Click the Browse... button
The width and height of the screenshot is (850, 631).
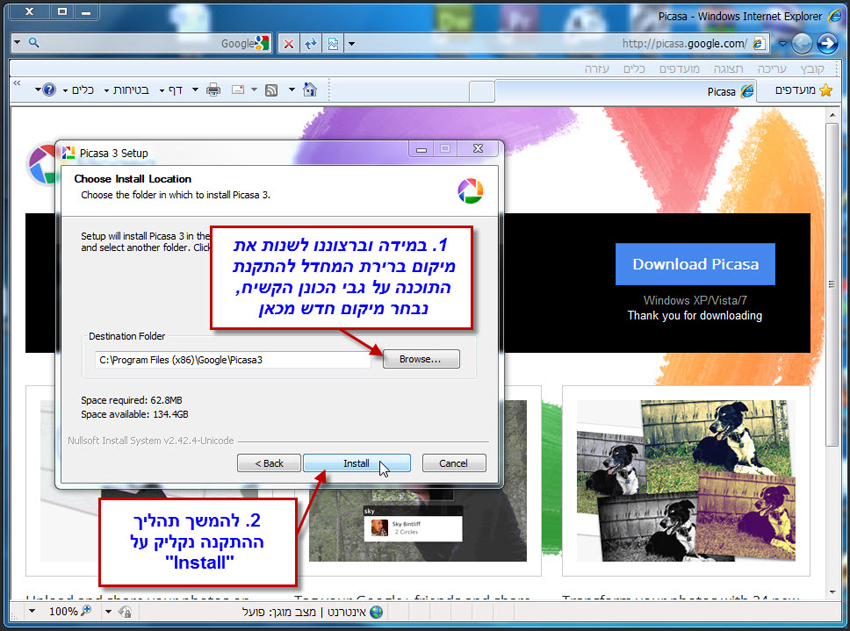(x=421, y=359)
